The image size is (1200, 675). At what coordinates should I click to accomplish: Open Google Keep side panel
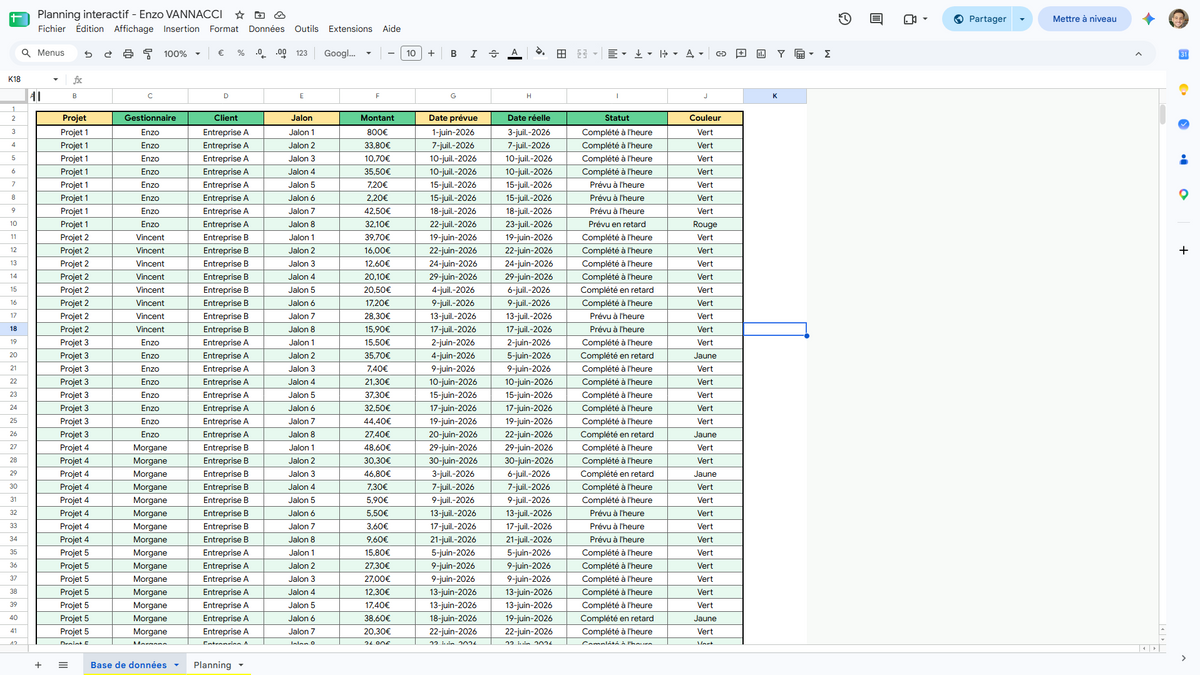point(1183,89)
